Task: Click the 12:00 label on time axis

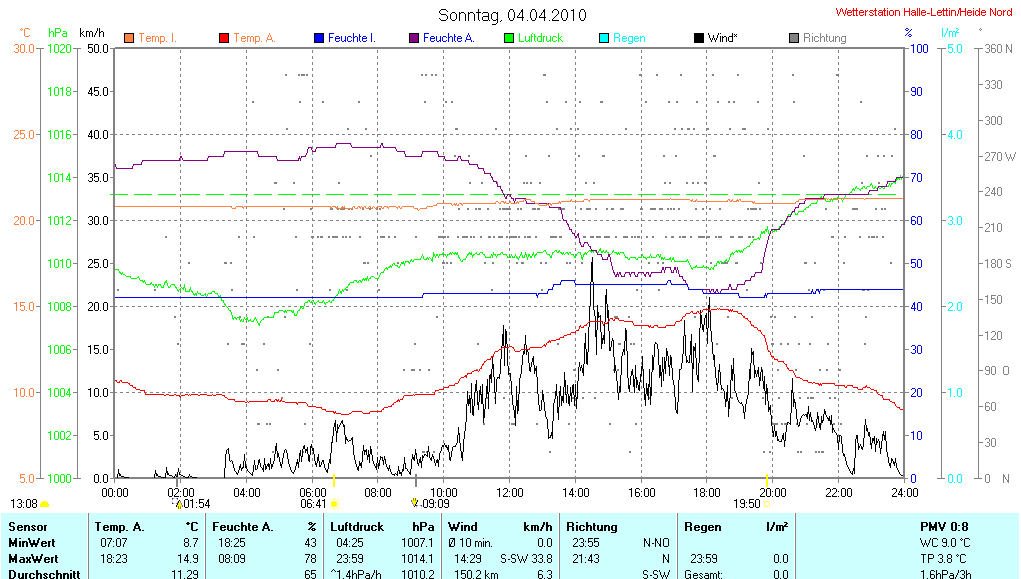Action: tap(509, 492)
